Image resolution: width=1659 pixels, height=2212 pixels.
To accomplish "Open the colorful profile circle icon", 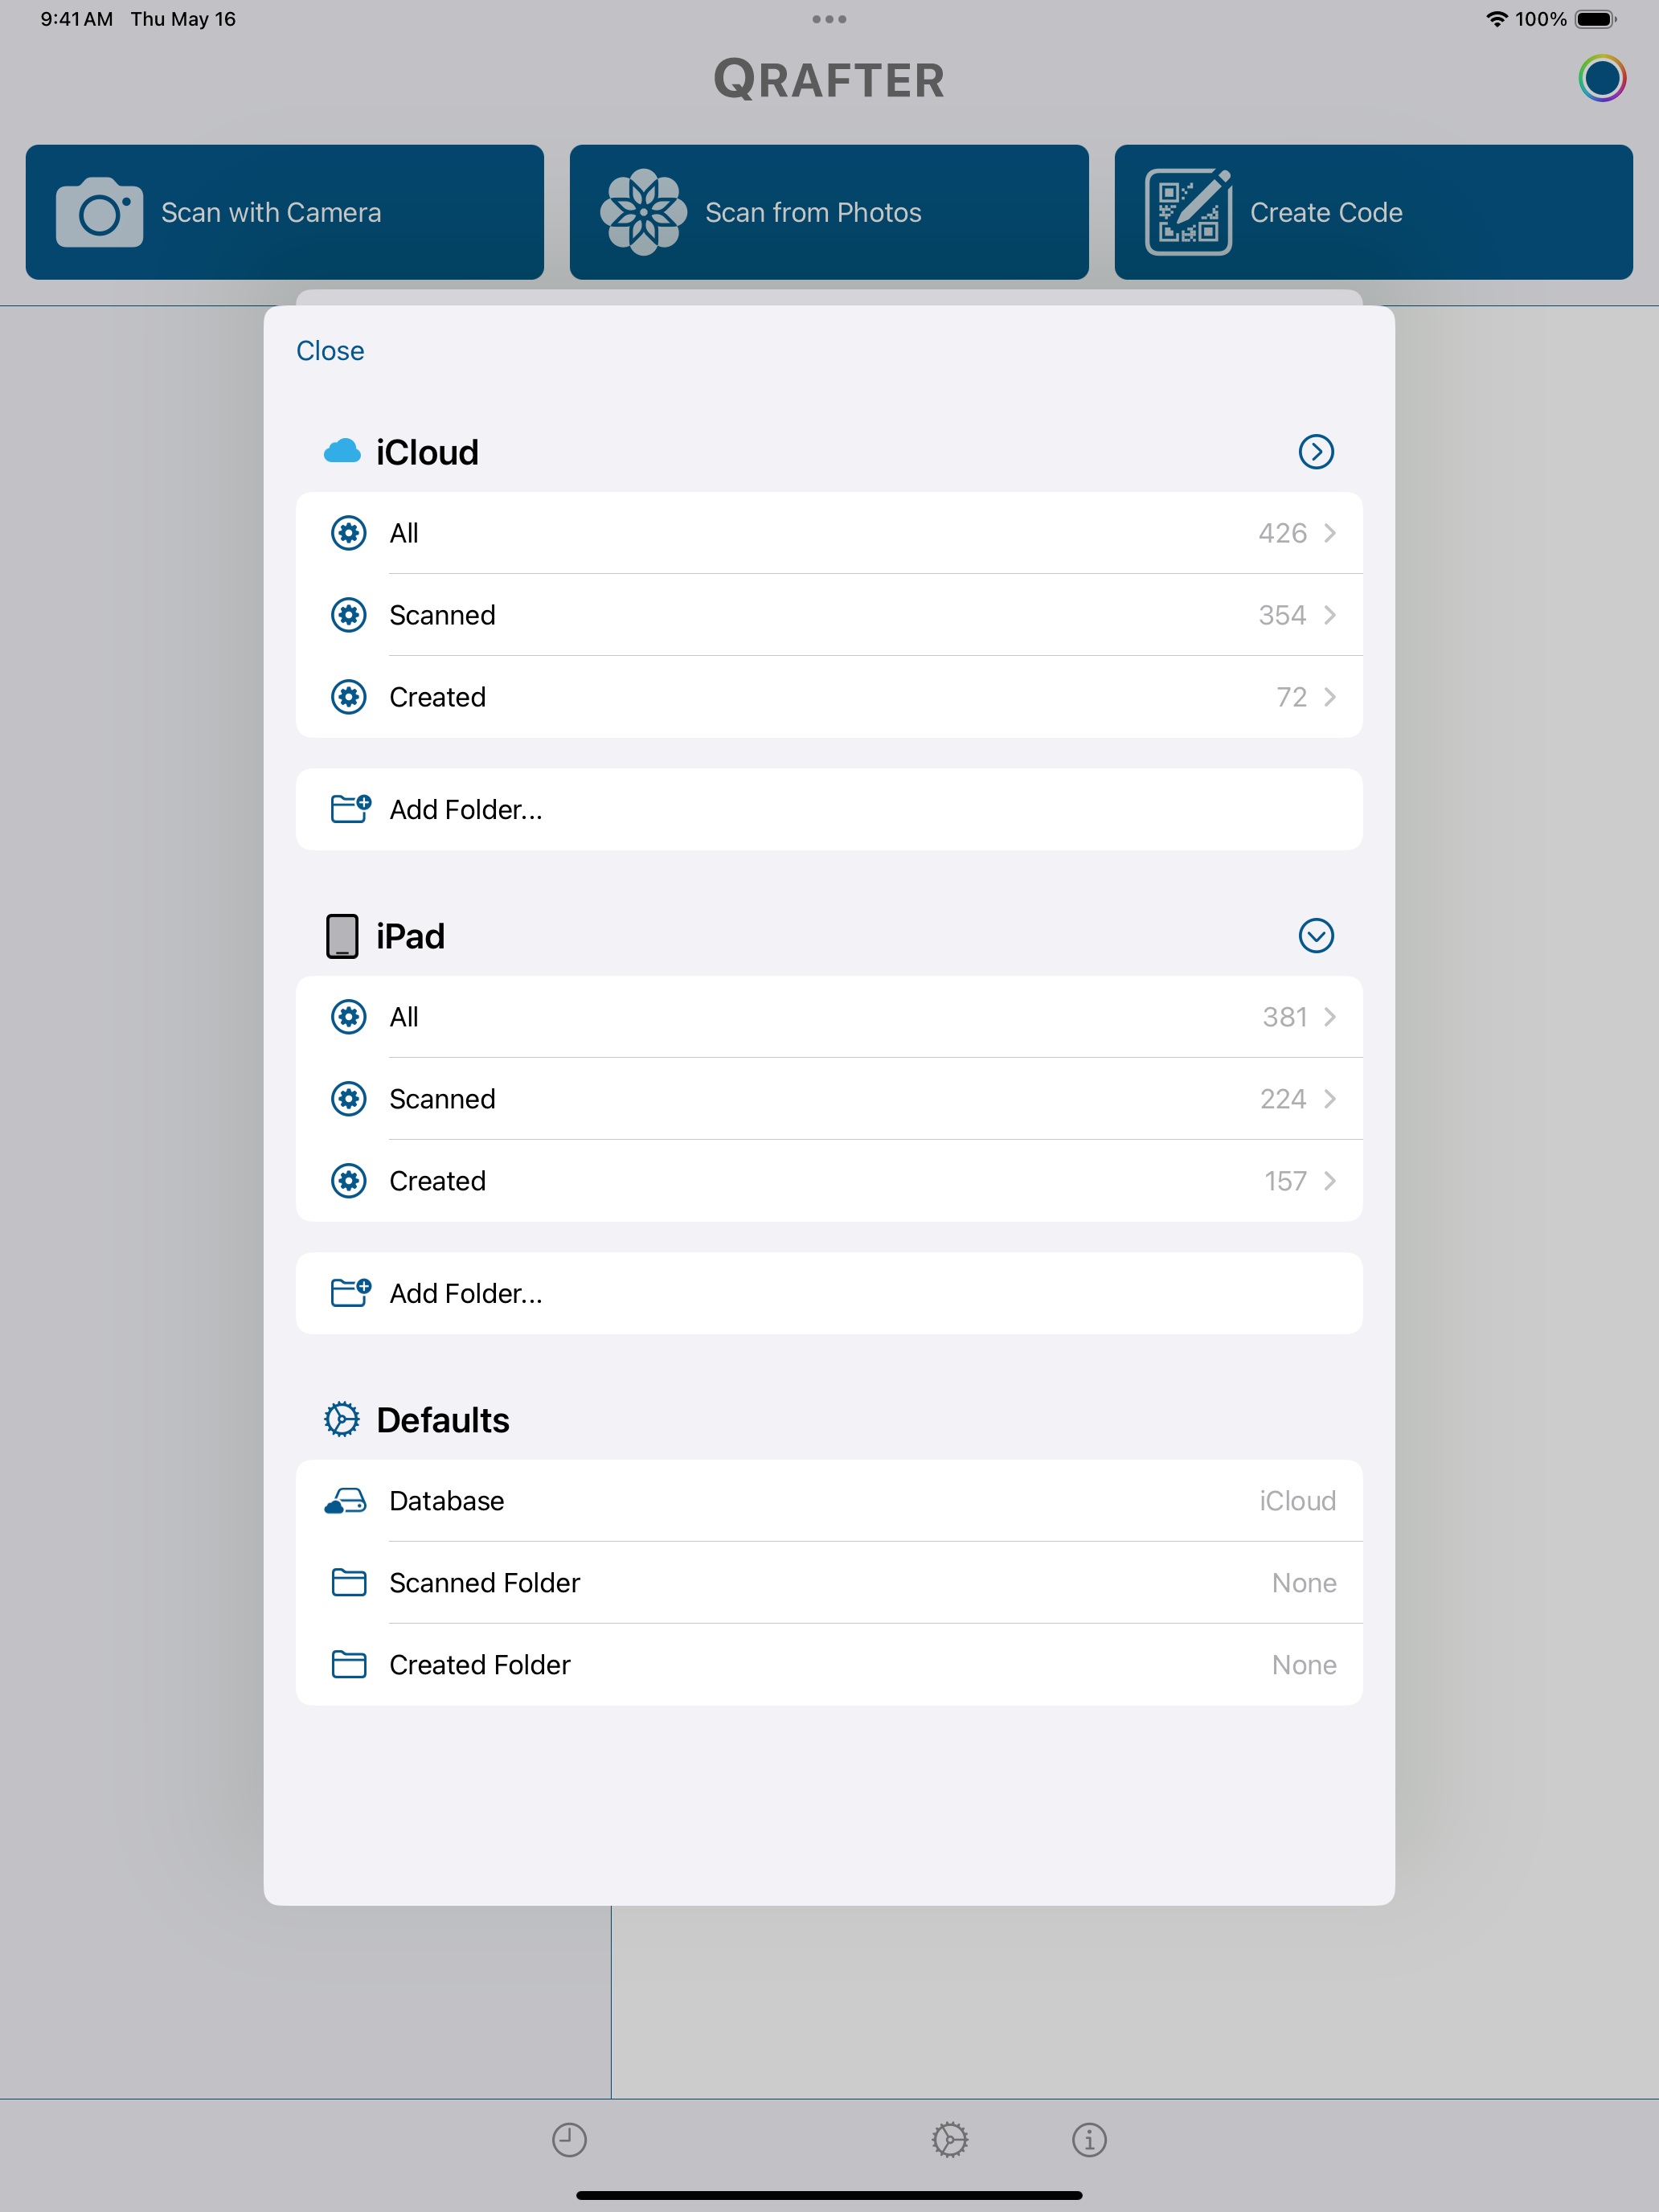I will point(1602,78).
